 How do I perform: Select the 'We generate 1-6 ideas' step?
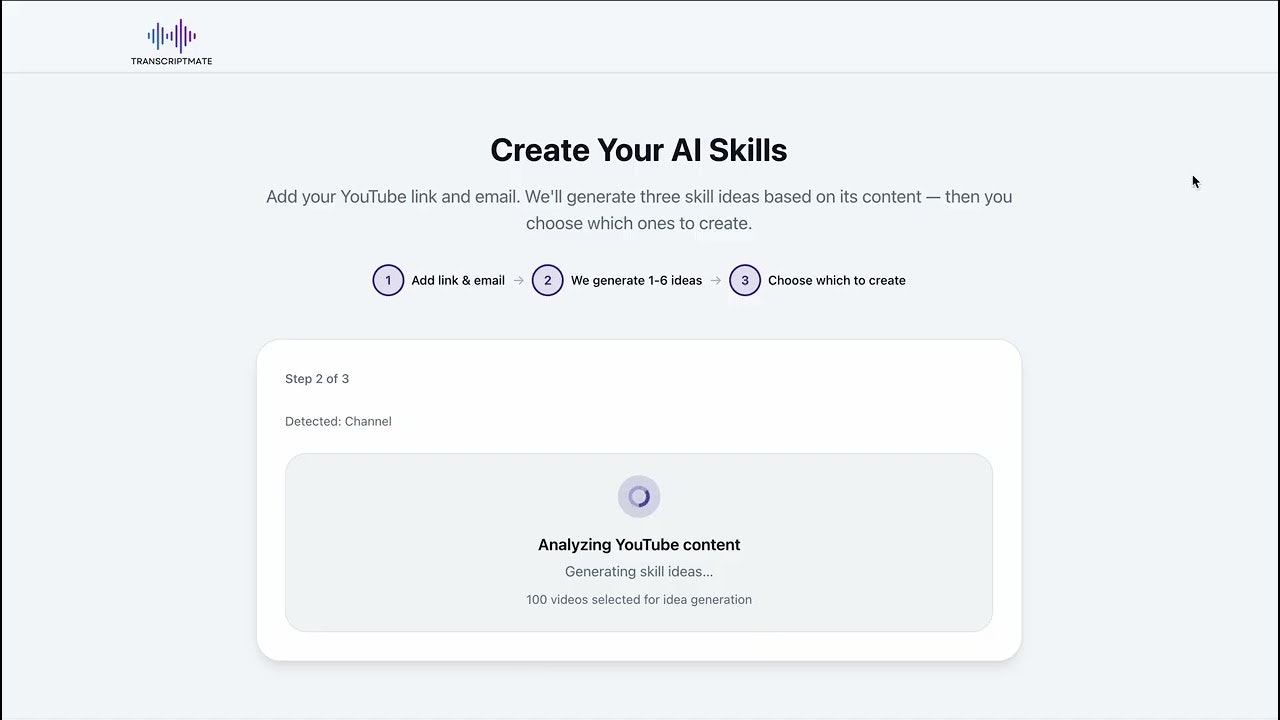click(x=636, y=280)
